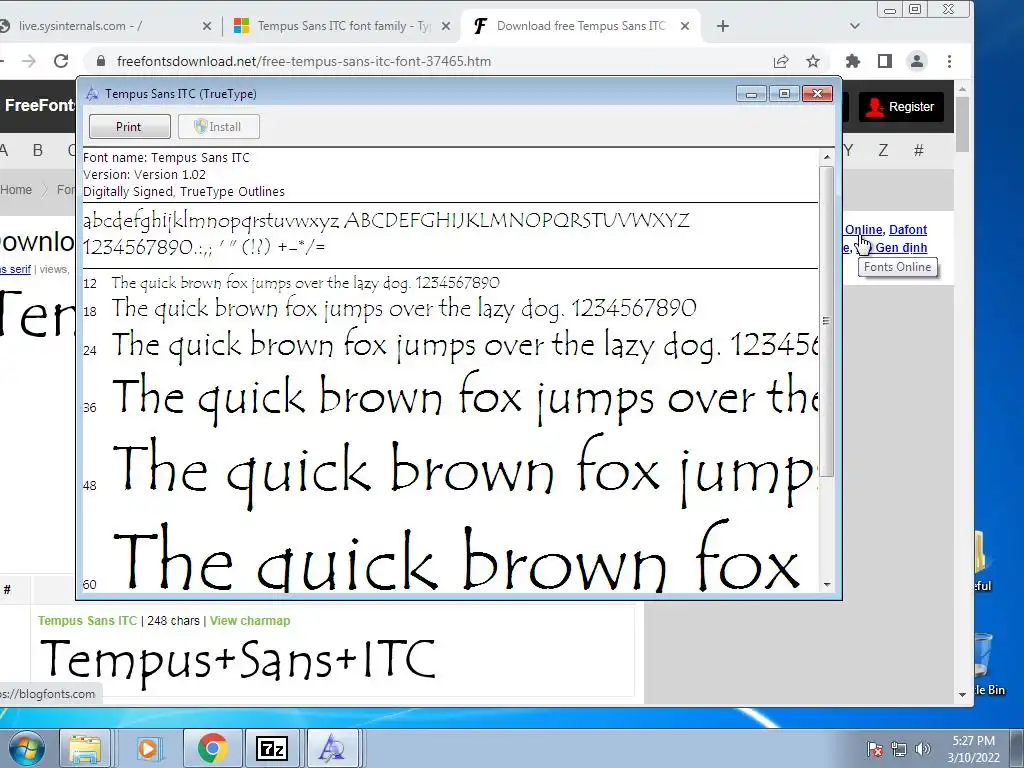1024x768 pixels.
Task: Click the Recycle Bin desktop icon
Action: click(x=989, y=663)
